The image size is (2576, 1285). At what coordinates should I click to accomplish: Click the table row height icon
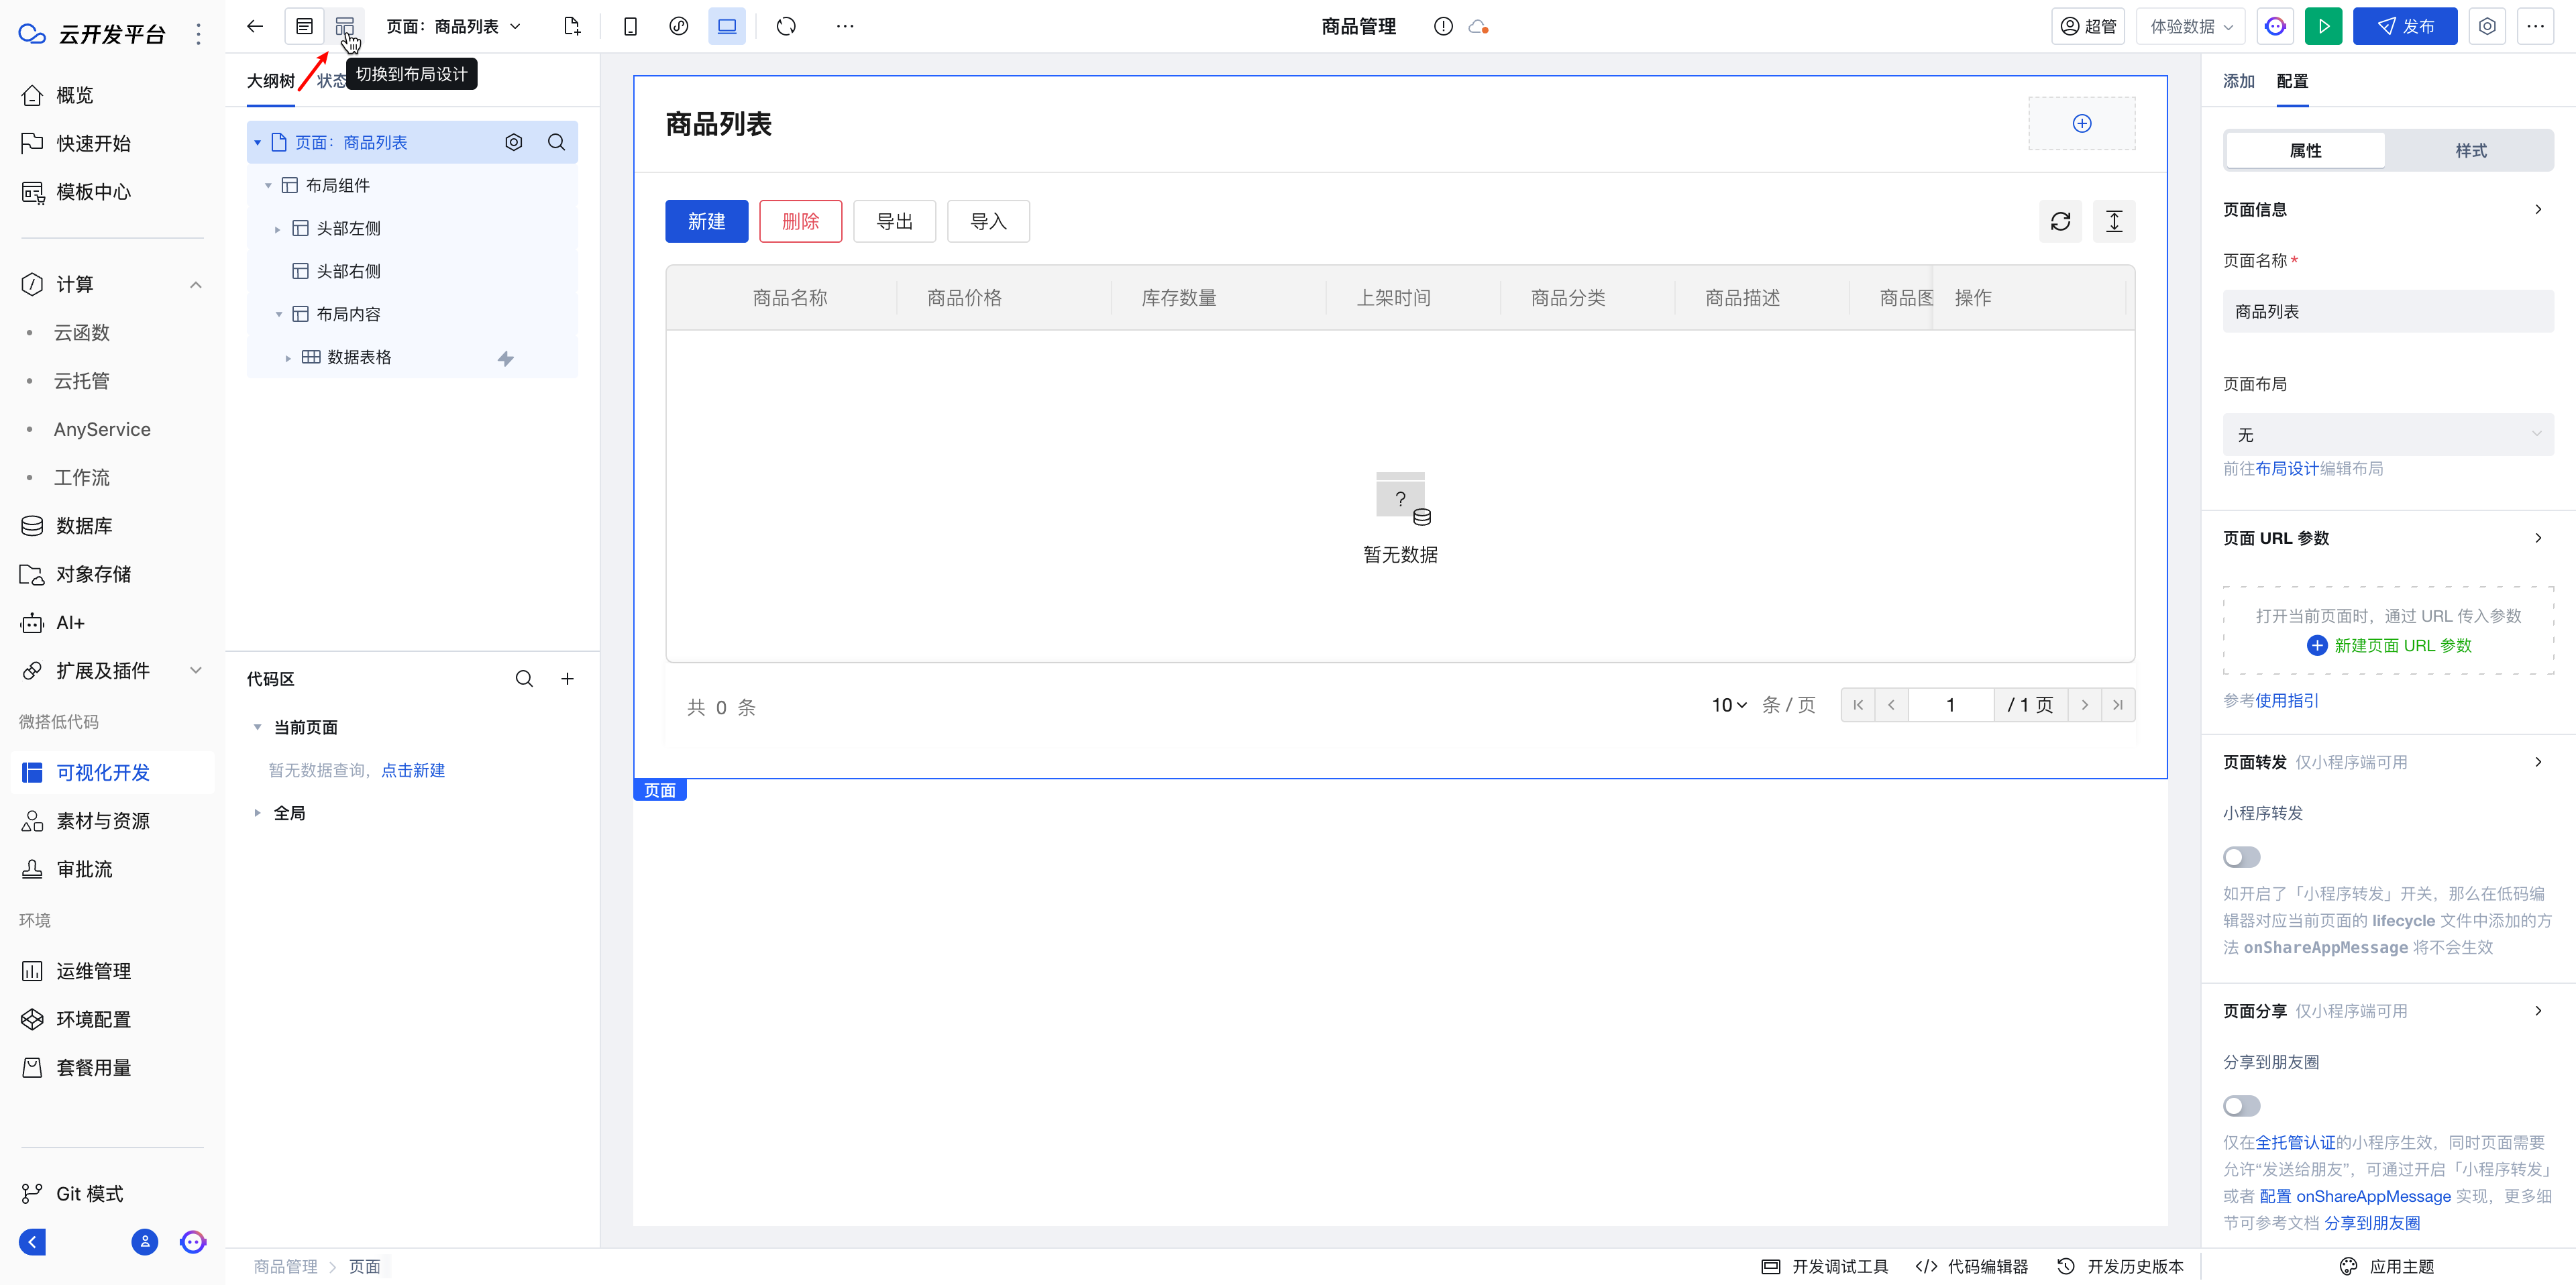2114,221
